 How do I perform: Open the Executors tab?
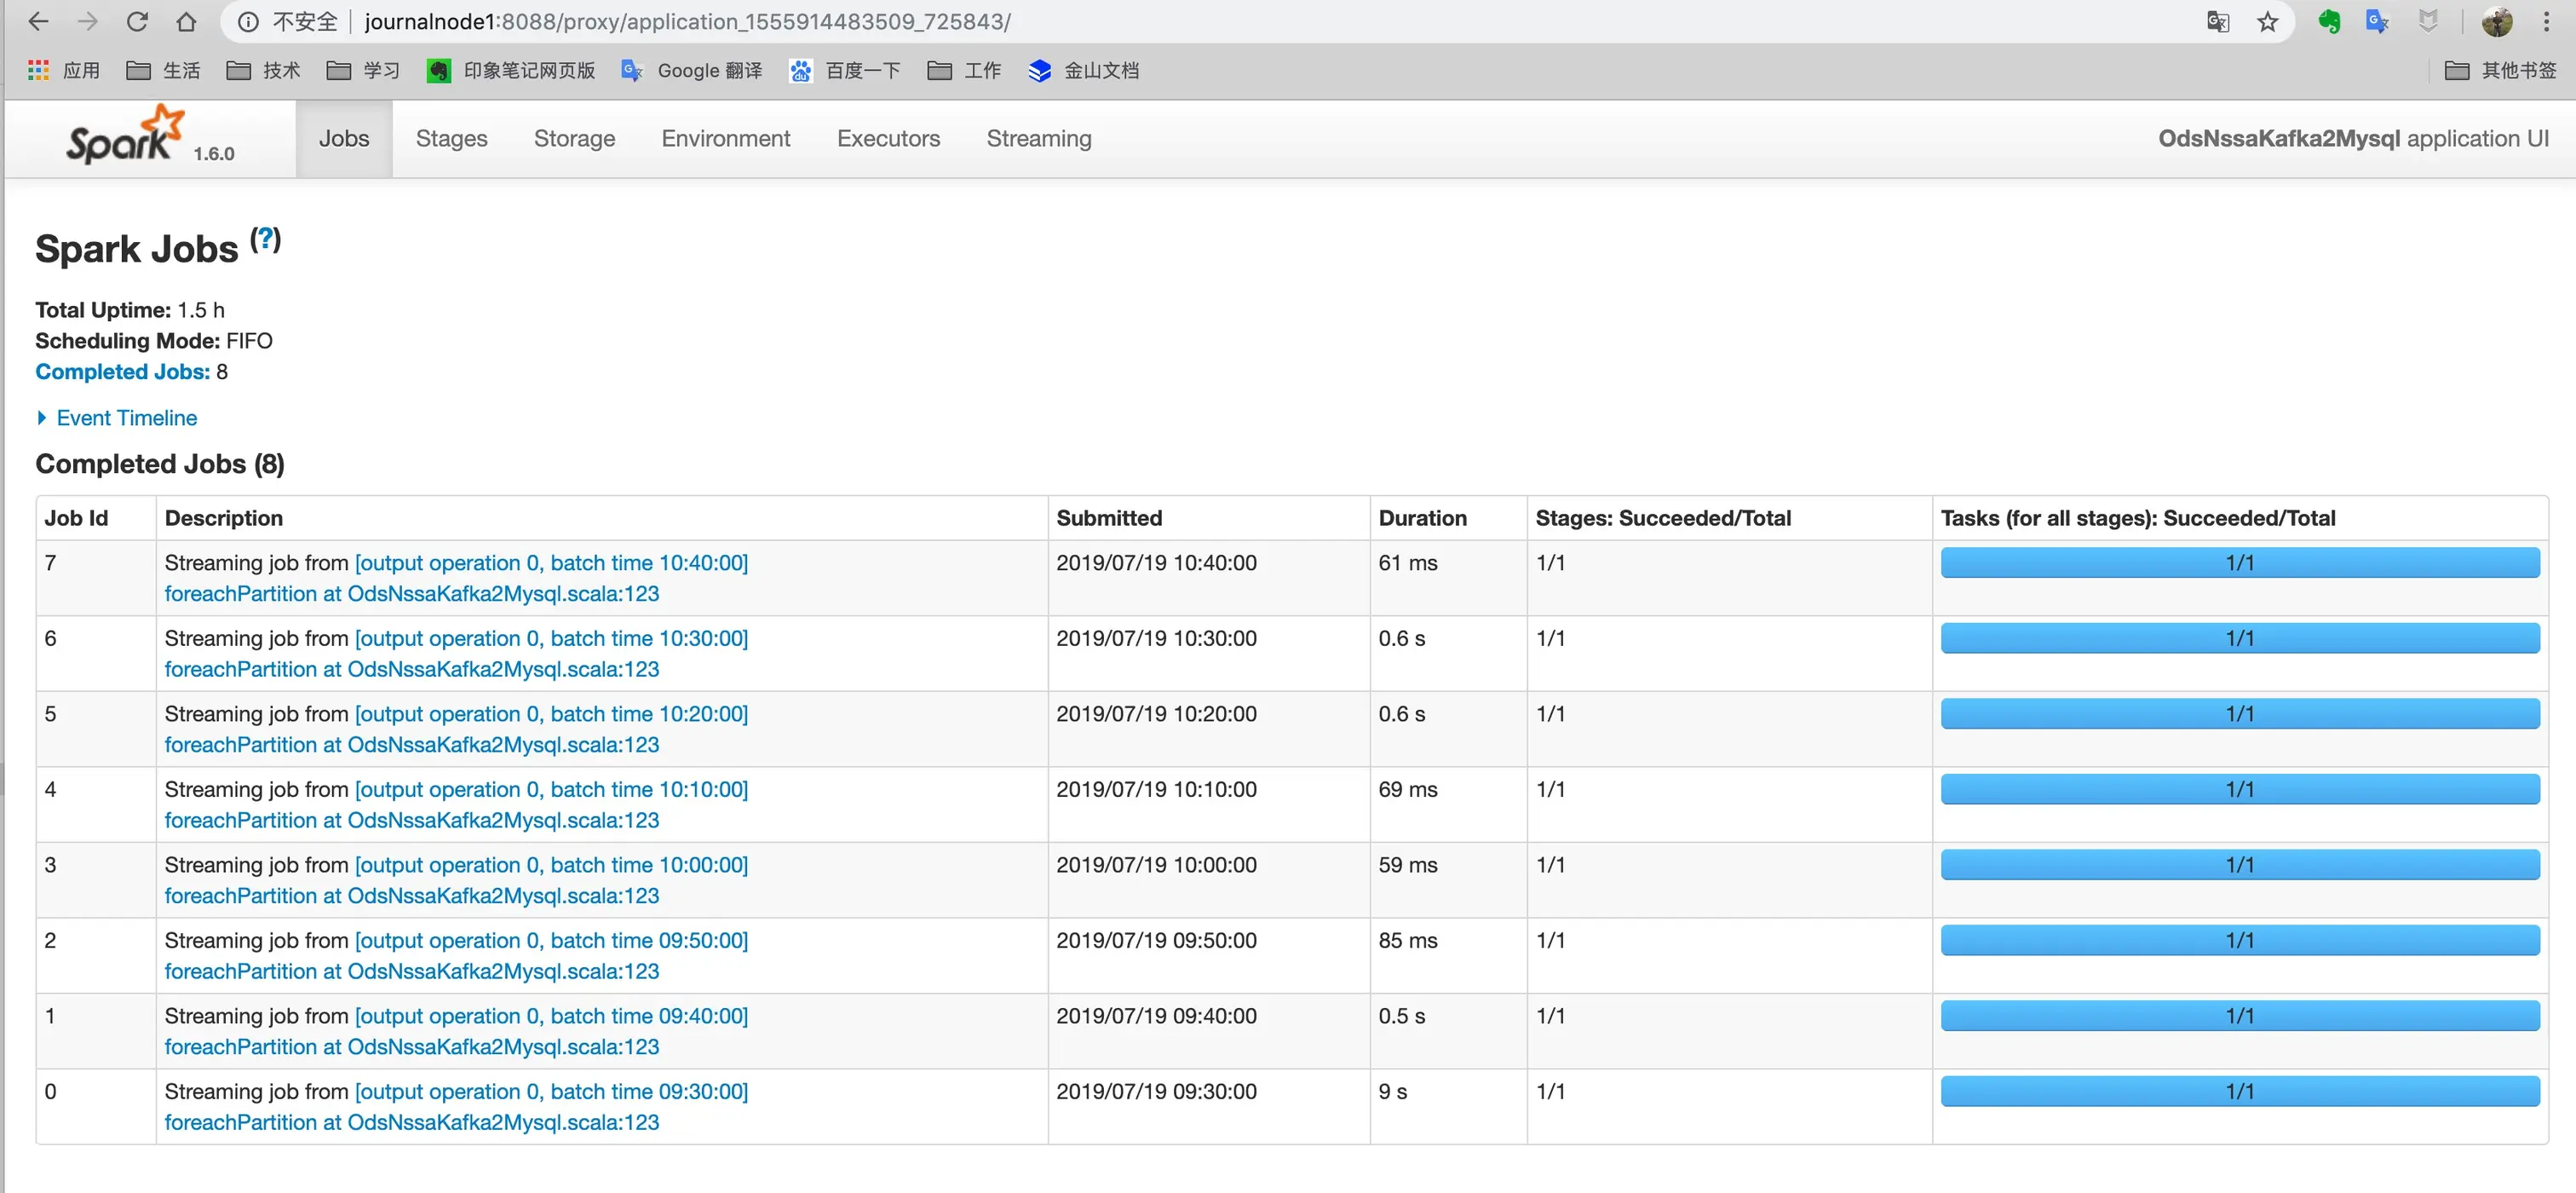888,138
